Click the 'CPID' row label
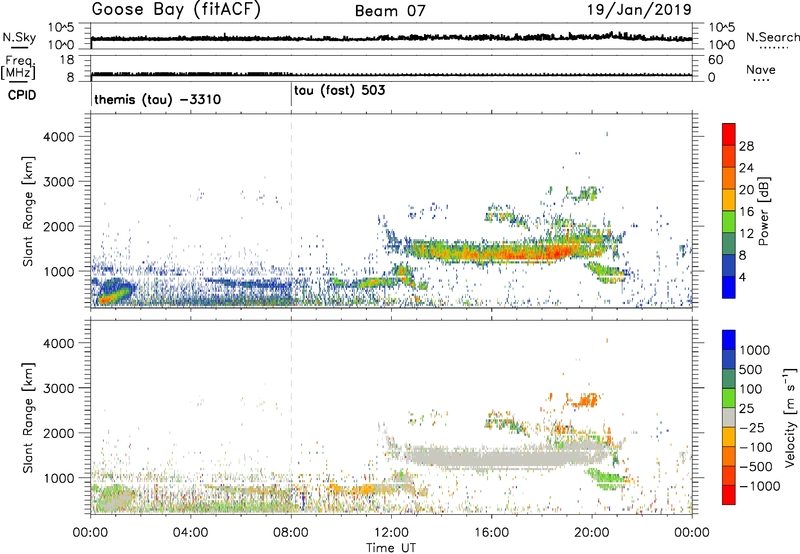The height and width of the screenshot is (554, 800). tap(22, 95)
